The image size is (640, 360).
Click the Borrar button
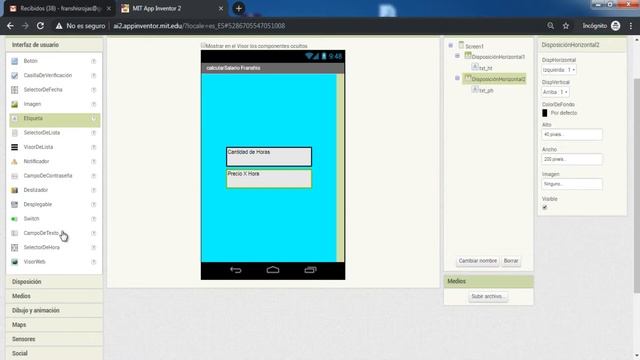click(511, 261)
